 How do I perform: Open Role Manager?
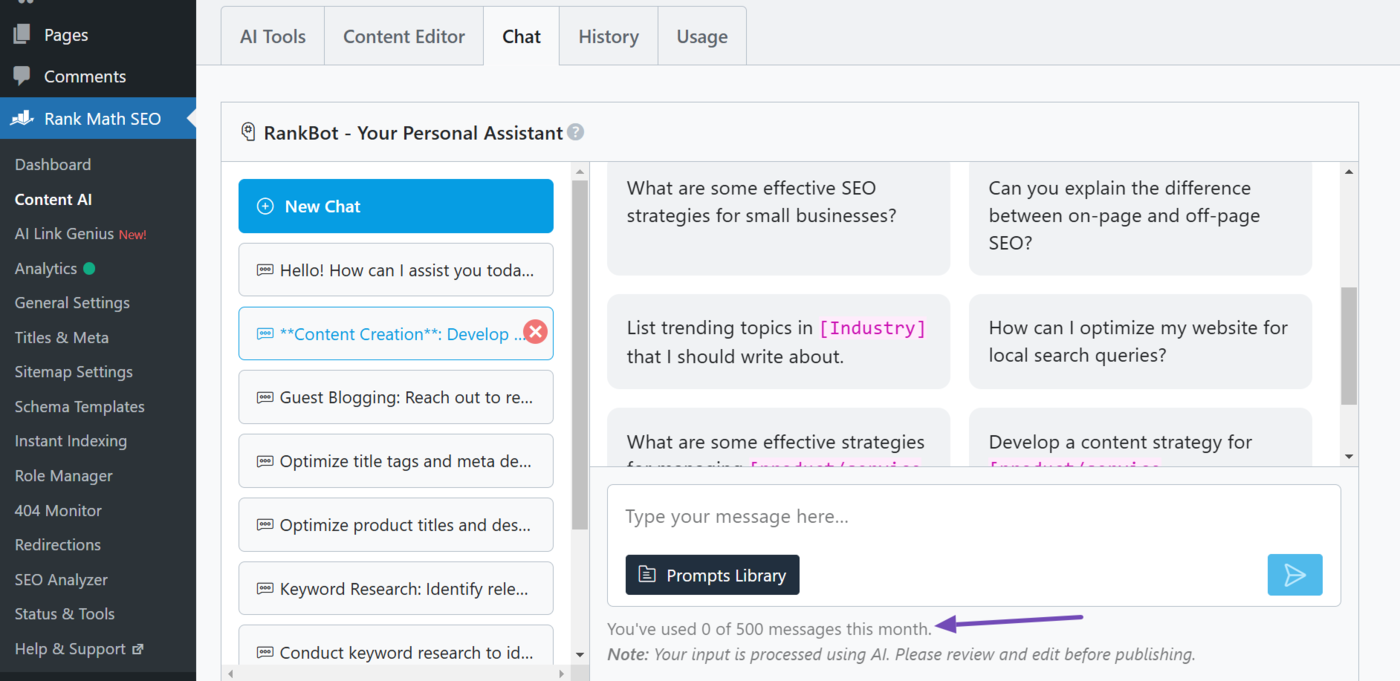(64, 475)
